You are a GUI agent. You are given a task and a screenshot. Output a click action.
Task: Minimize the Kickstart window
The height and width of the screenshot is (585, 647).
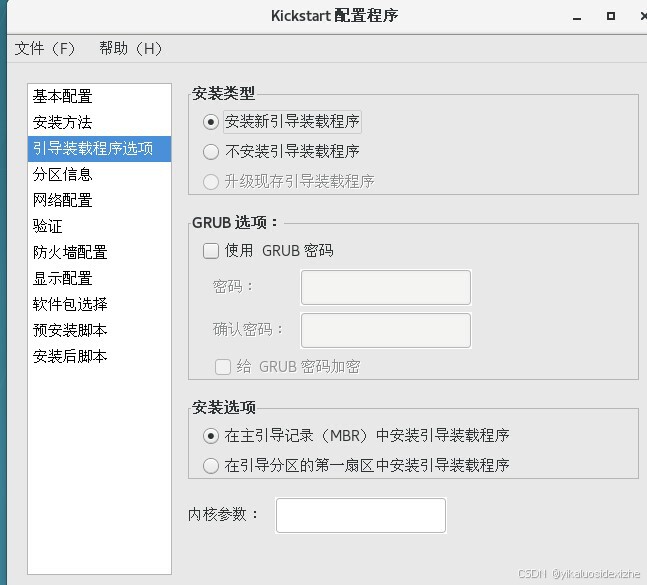577,17
